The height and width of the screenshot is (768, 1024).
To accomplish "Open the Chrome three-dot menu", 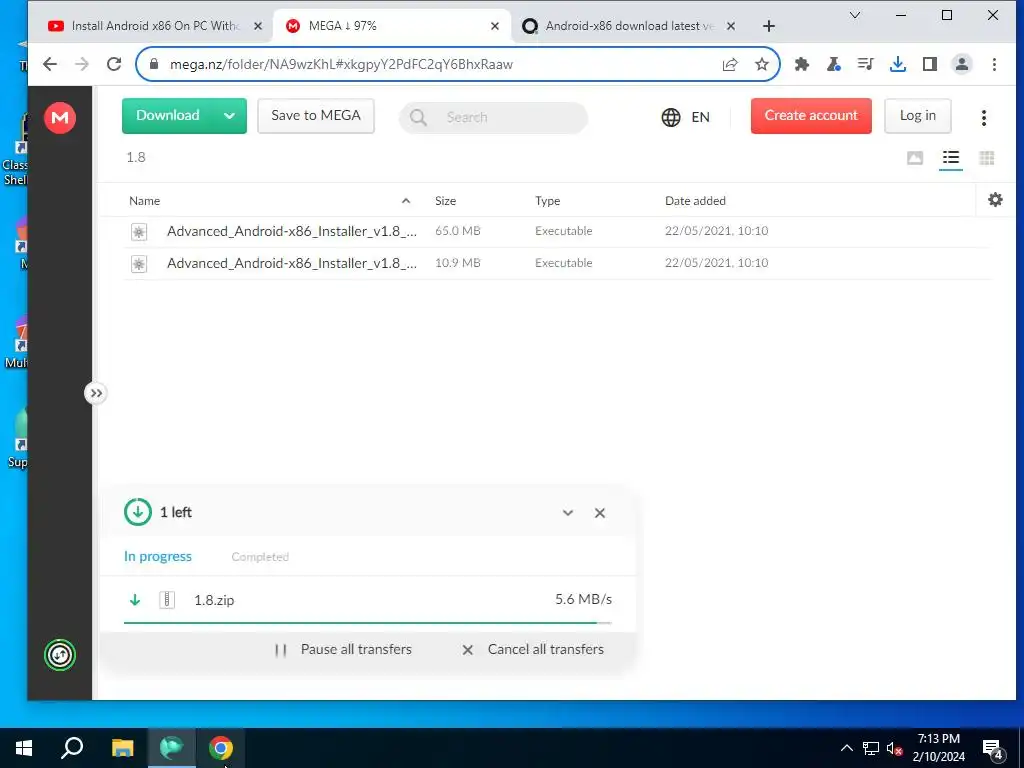I will tap(994, 64).
